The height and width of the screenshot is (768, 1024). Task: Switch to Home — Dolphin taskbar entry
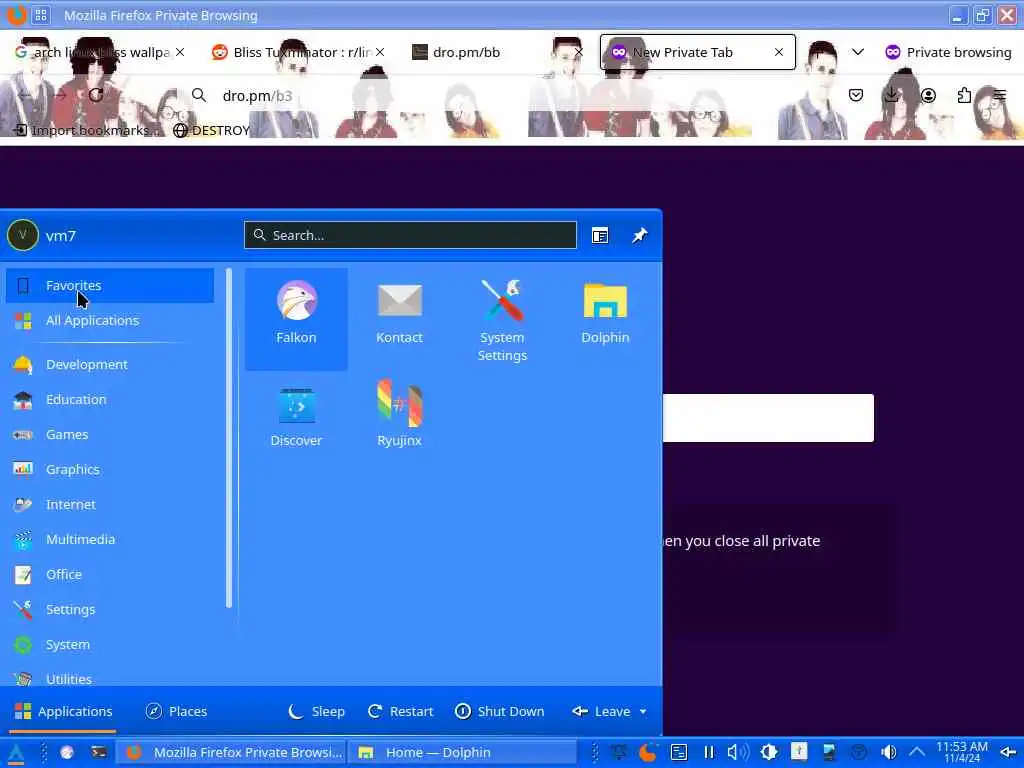click(461, 752)
